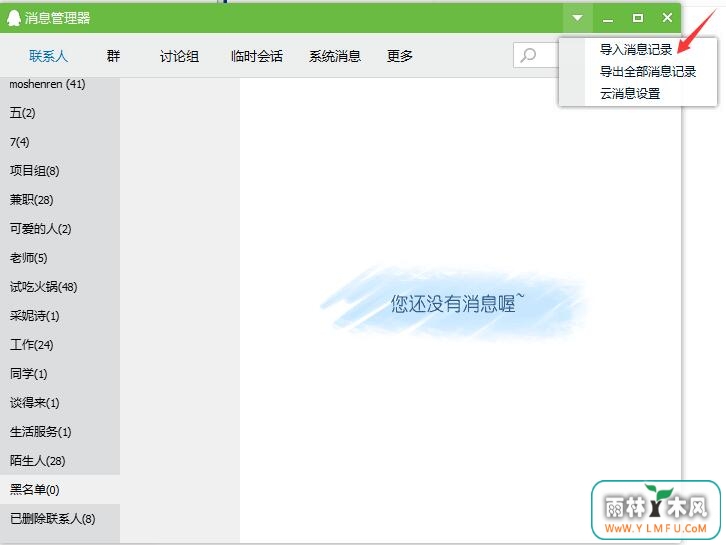This screenshot has height=545, width=726.
Task: Choose 导出全部消息记录 from menu
Action: [648, 71]
